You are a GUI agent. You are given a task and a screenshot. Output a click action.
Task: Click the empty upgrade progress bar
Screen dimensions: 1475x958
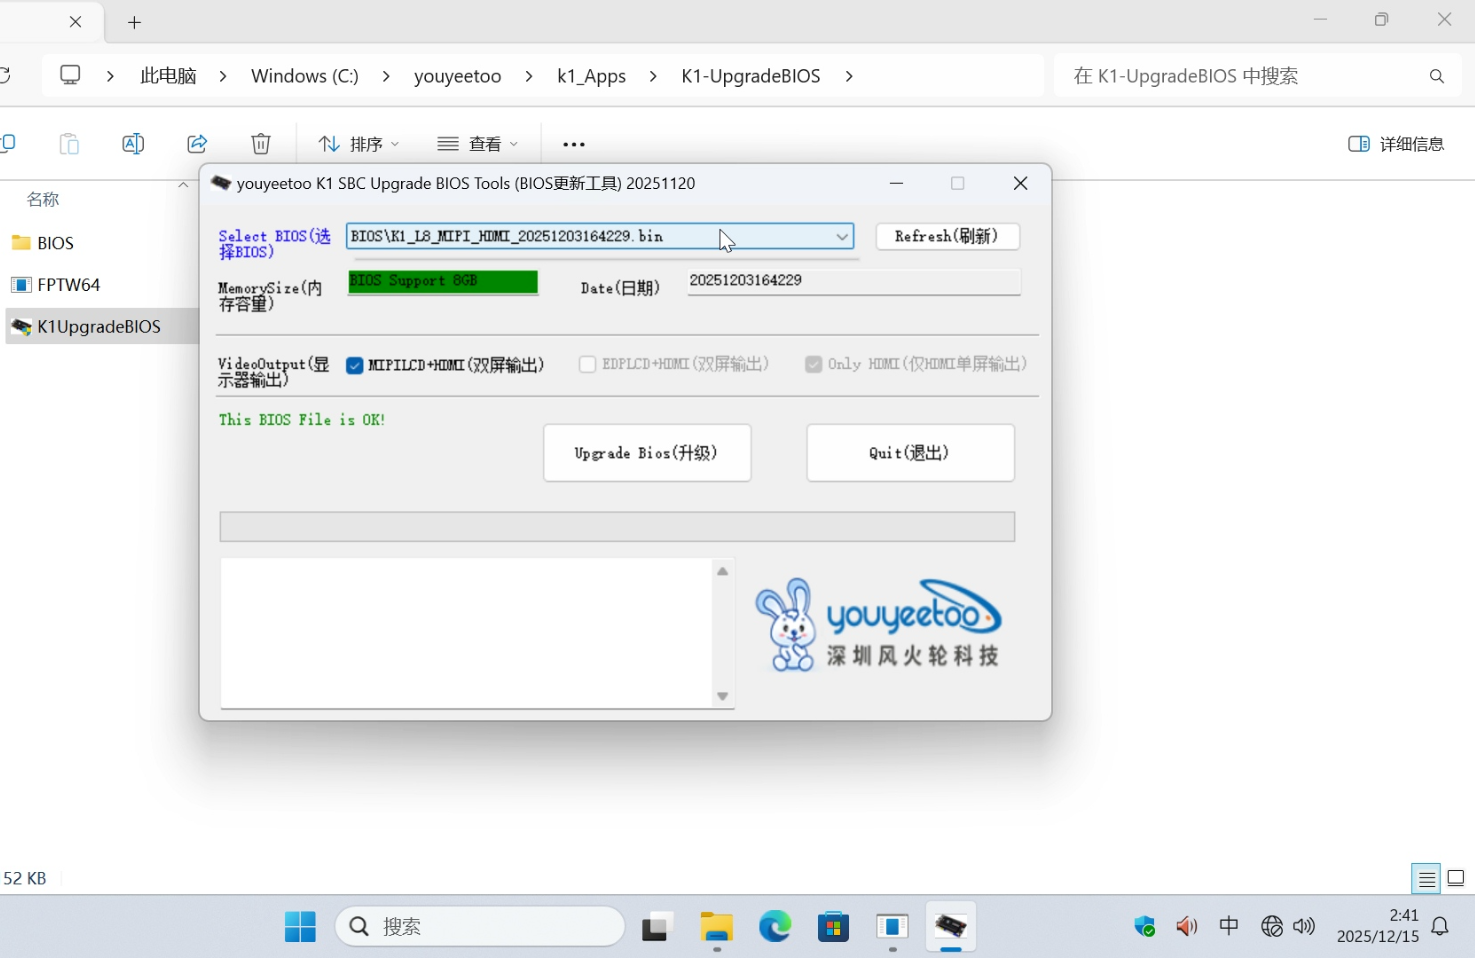point(617,527)
